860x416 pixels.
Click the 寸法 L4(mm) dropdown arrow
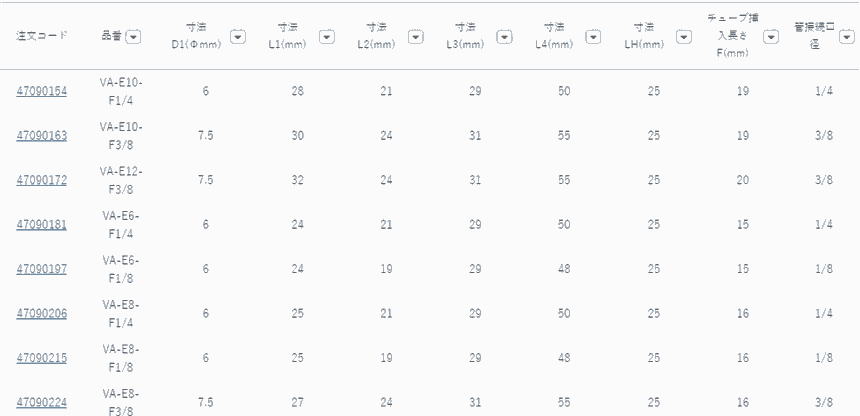pos(593,36)
